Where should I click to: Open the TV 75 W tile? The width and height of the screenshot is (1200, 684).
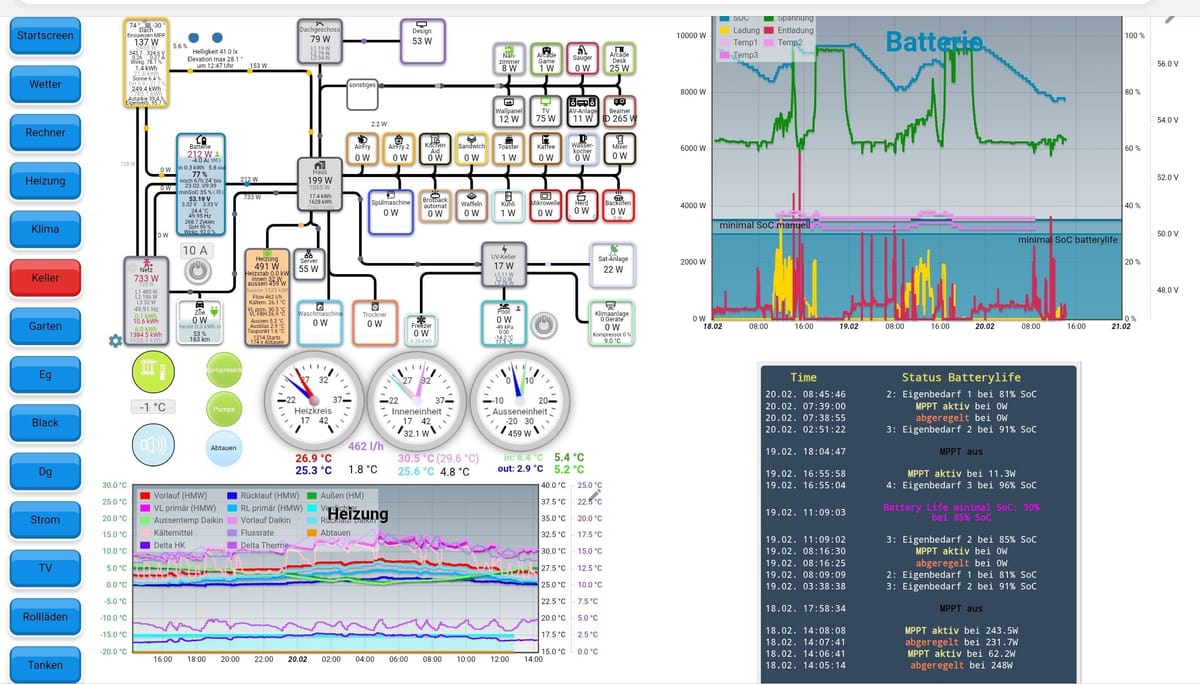tap(545, 111)
